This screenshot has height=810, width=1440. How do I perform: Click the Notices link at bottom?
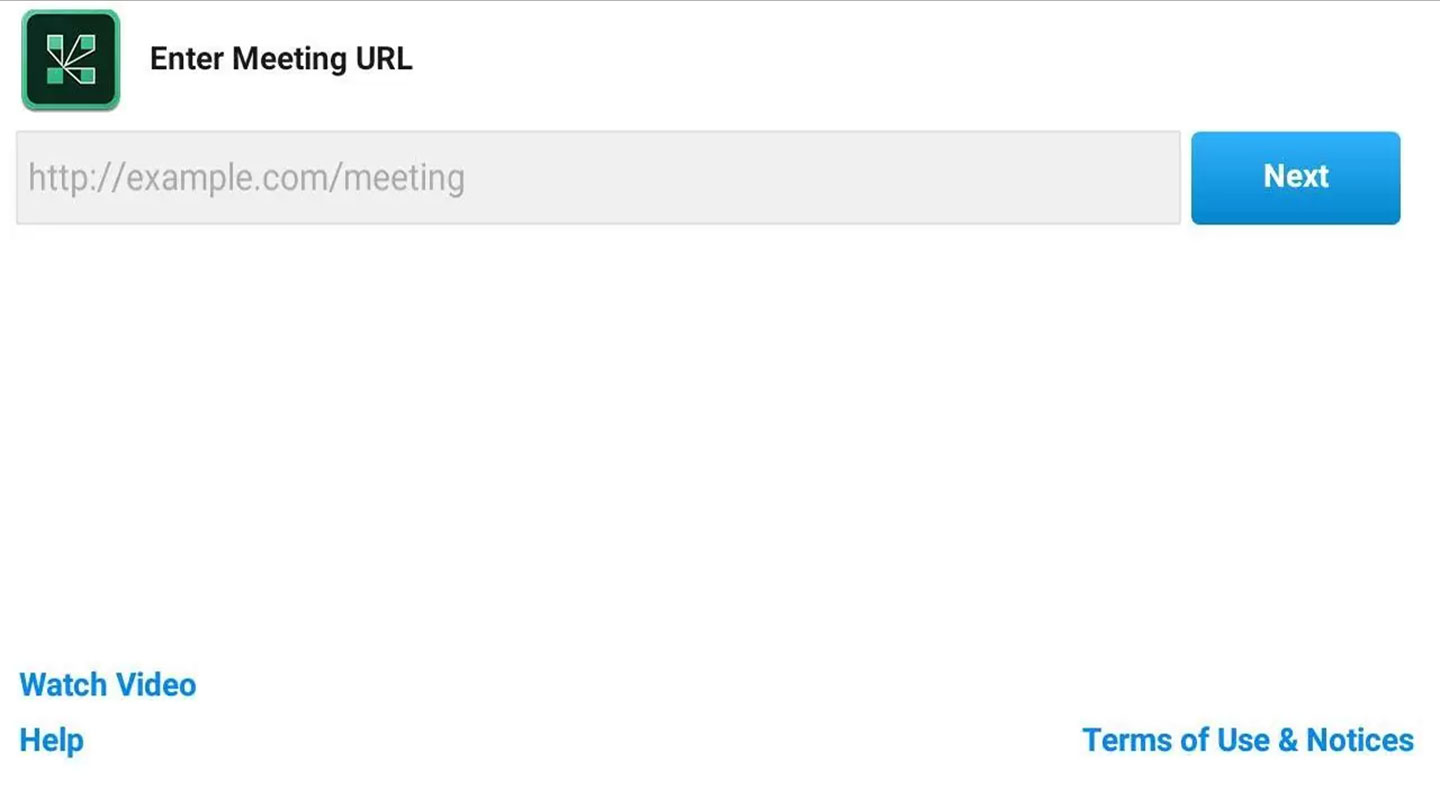click(x=1248, y=740)
